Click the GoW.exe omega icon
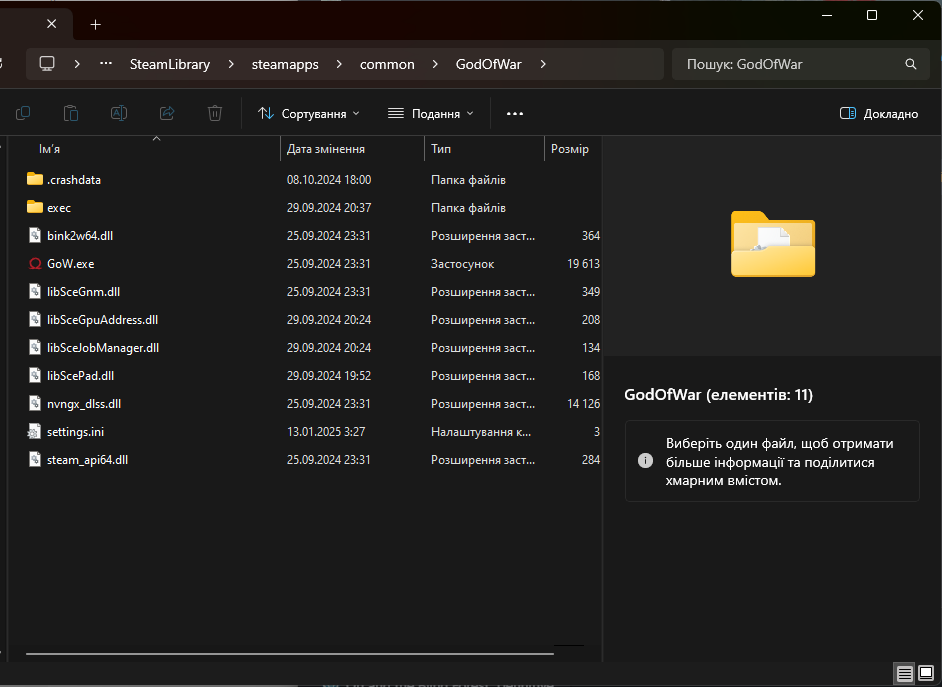The width and height of the screenshot is (942, 687). point(35,264)
